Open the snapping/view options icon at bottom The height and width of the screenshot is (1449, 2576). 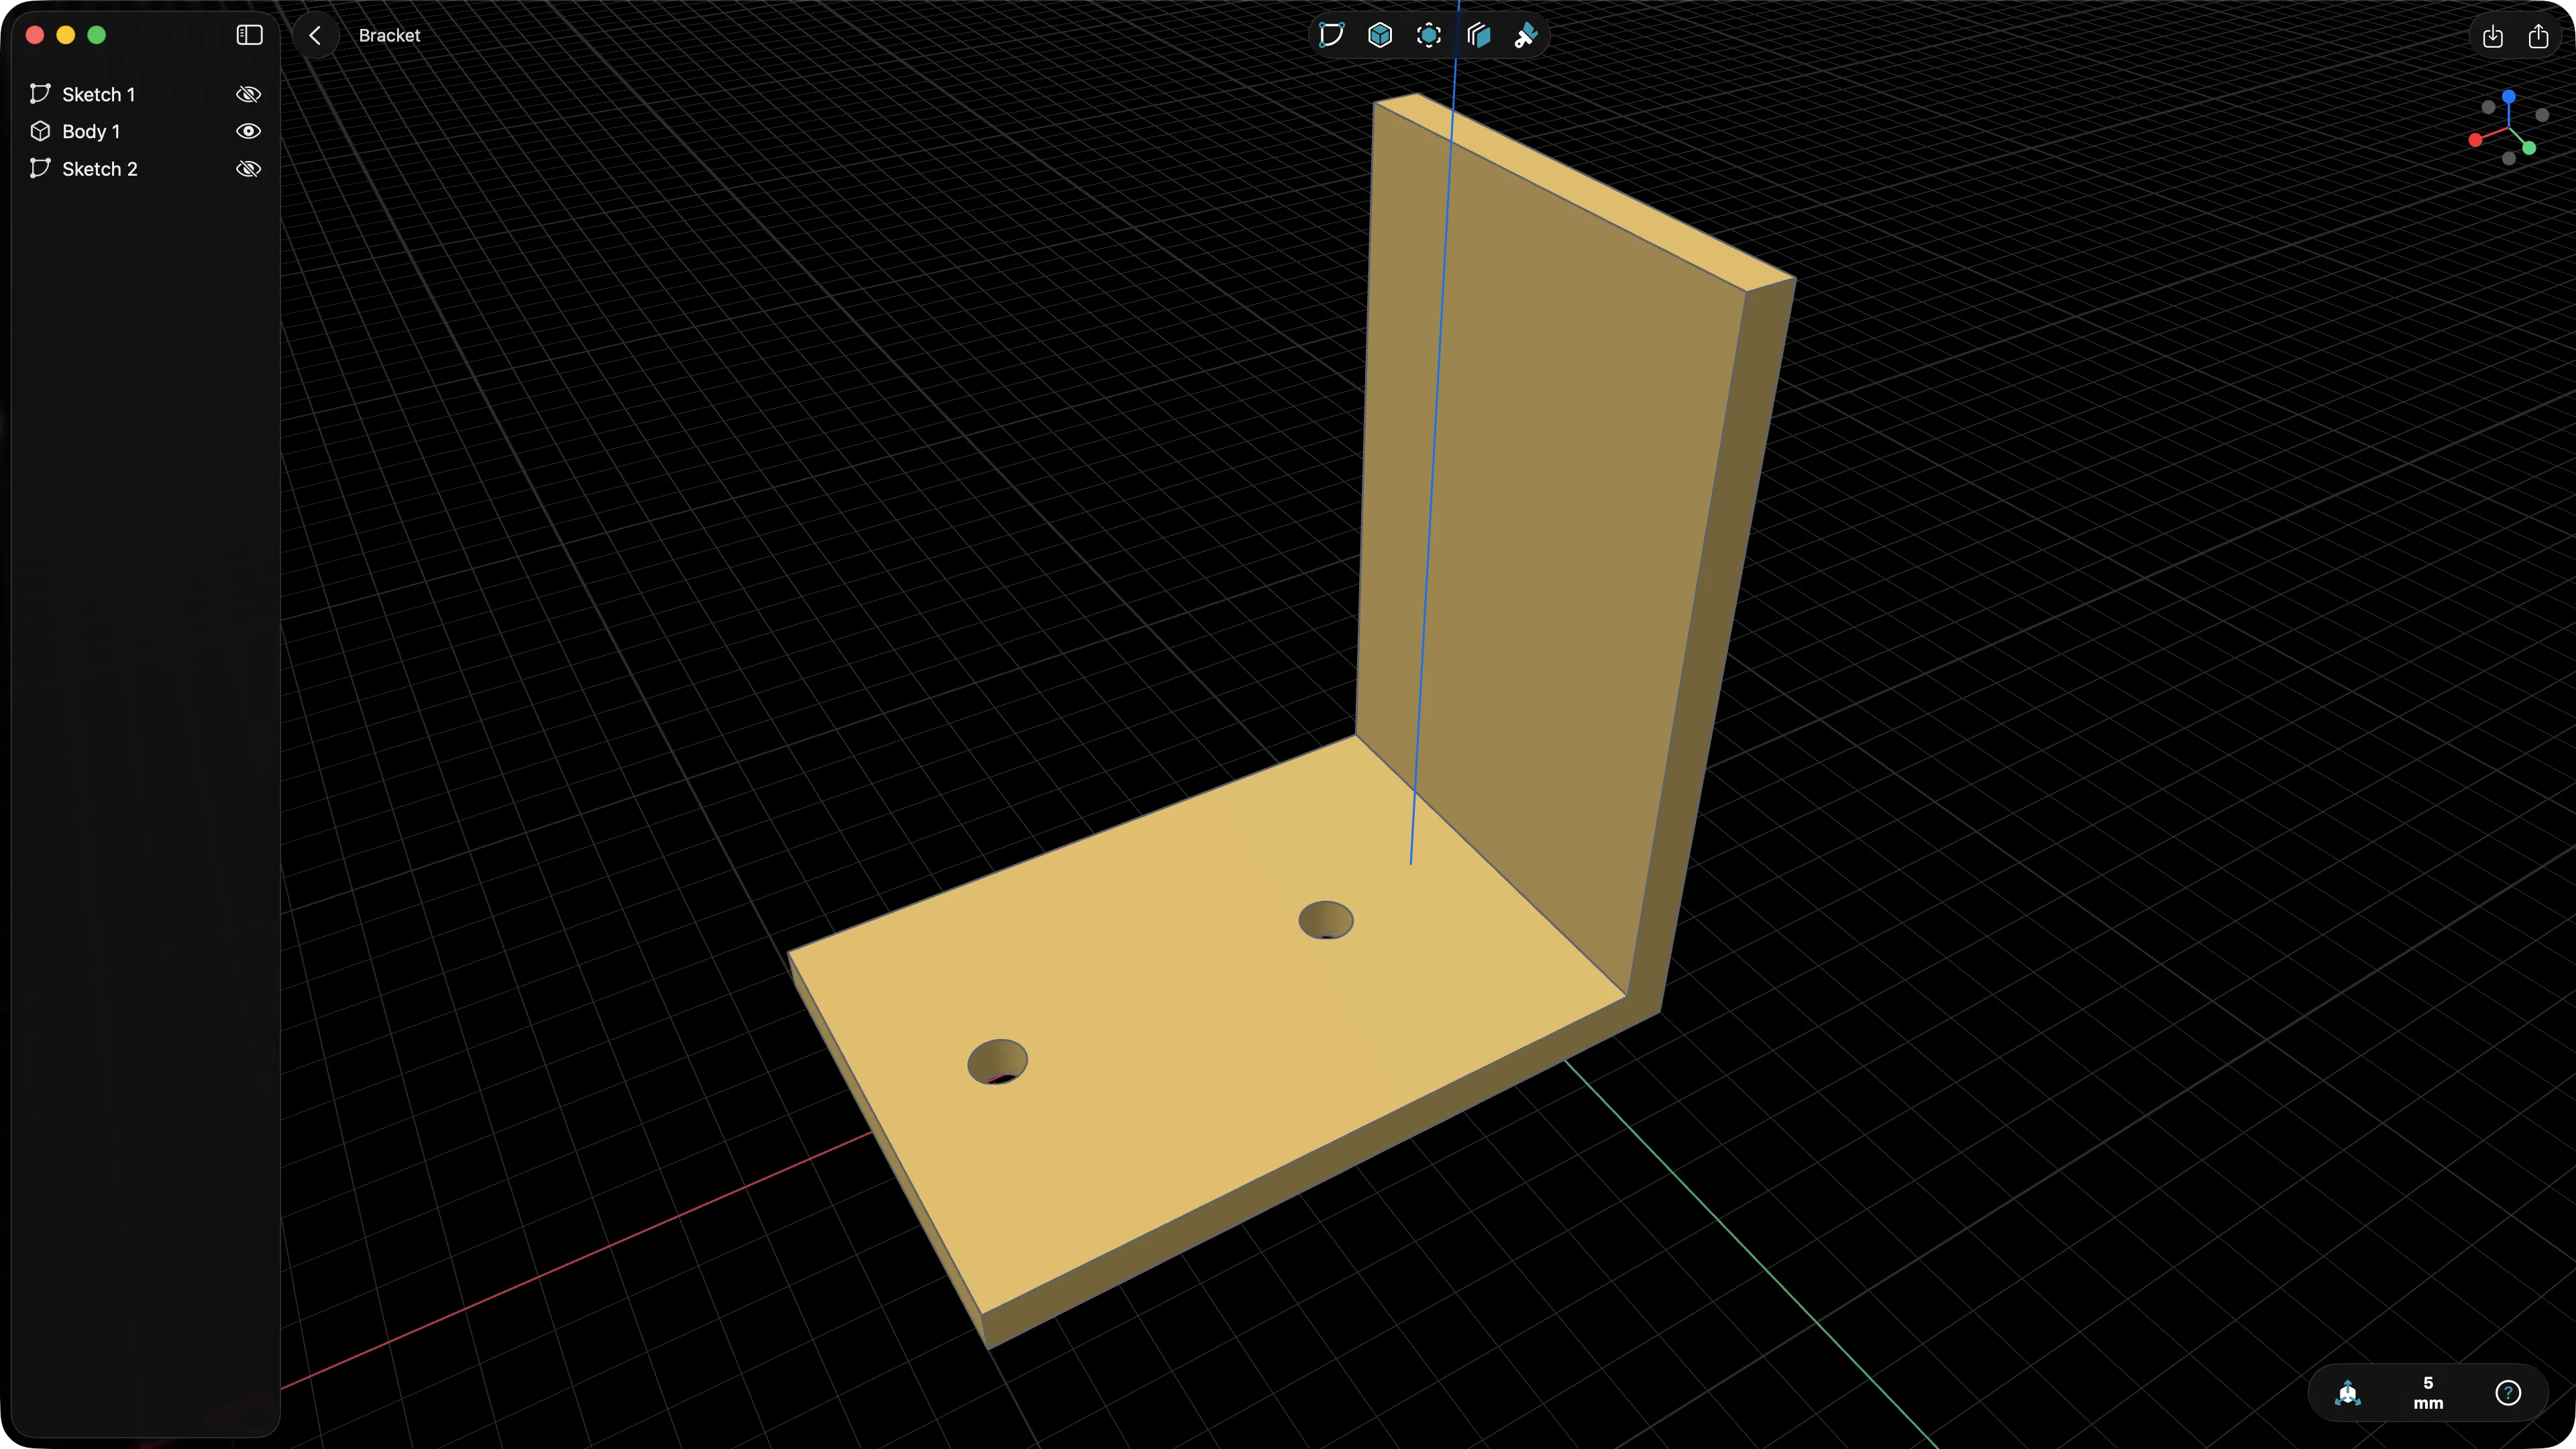tap(2348, 1393)
